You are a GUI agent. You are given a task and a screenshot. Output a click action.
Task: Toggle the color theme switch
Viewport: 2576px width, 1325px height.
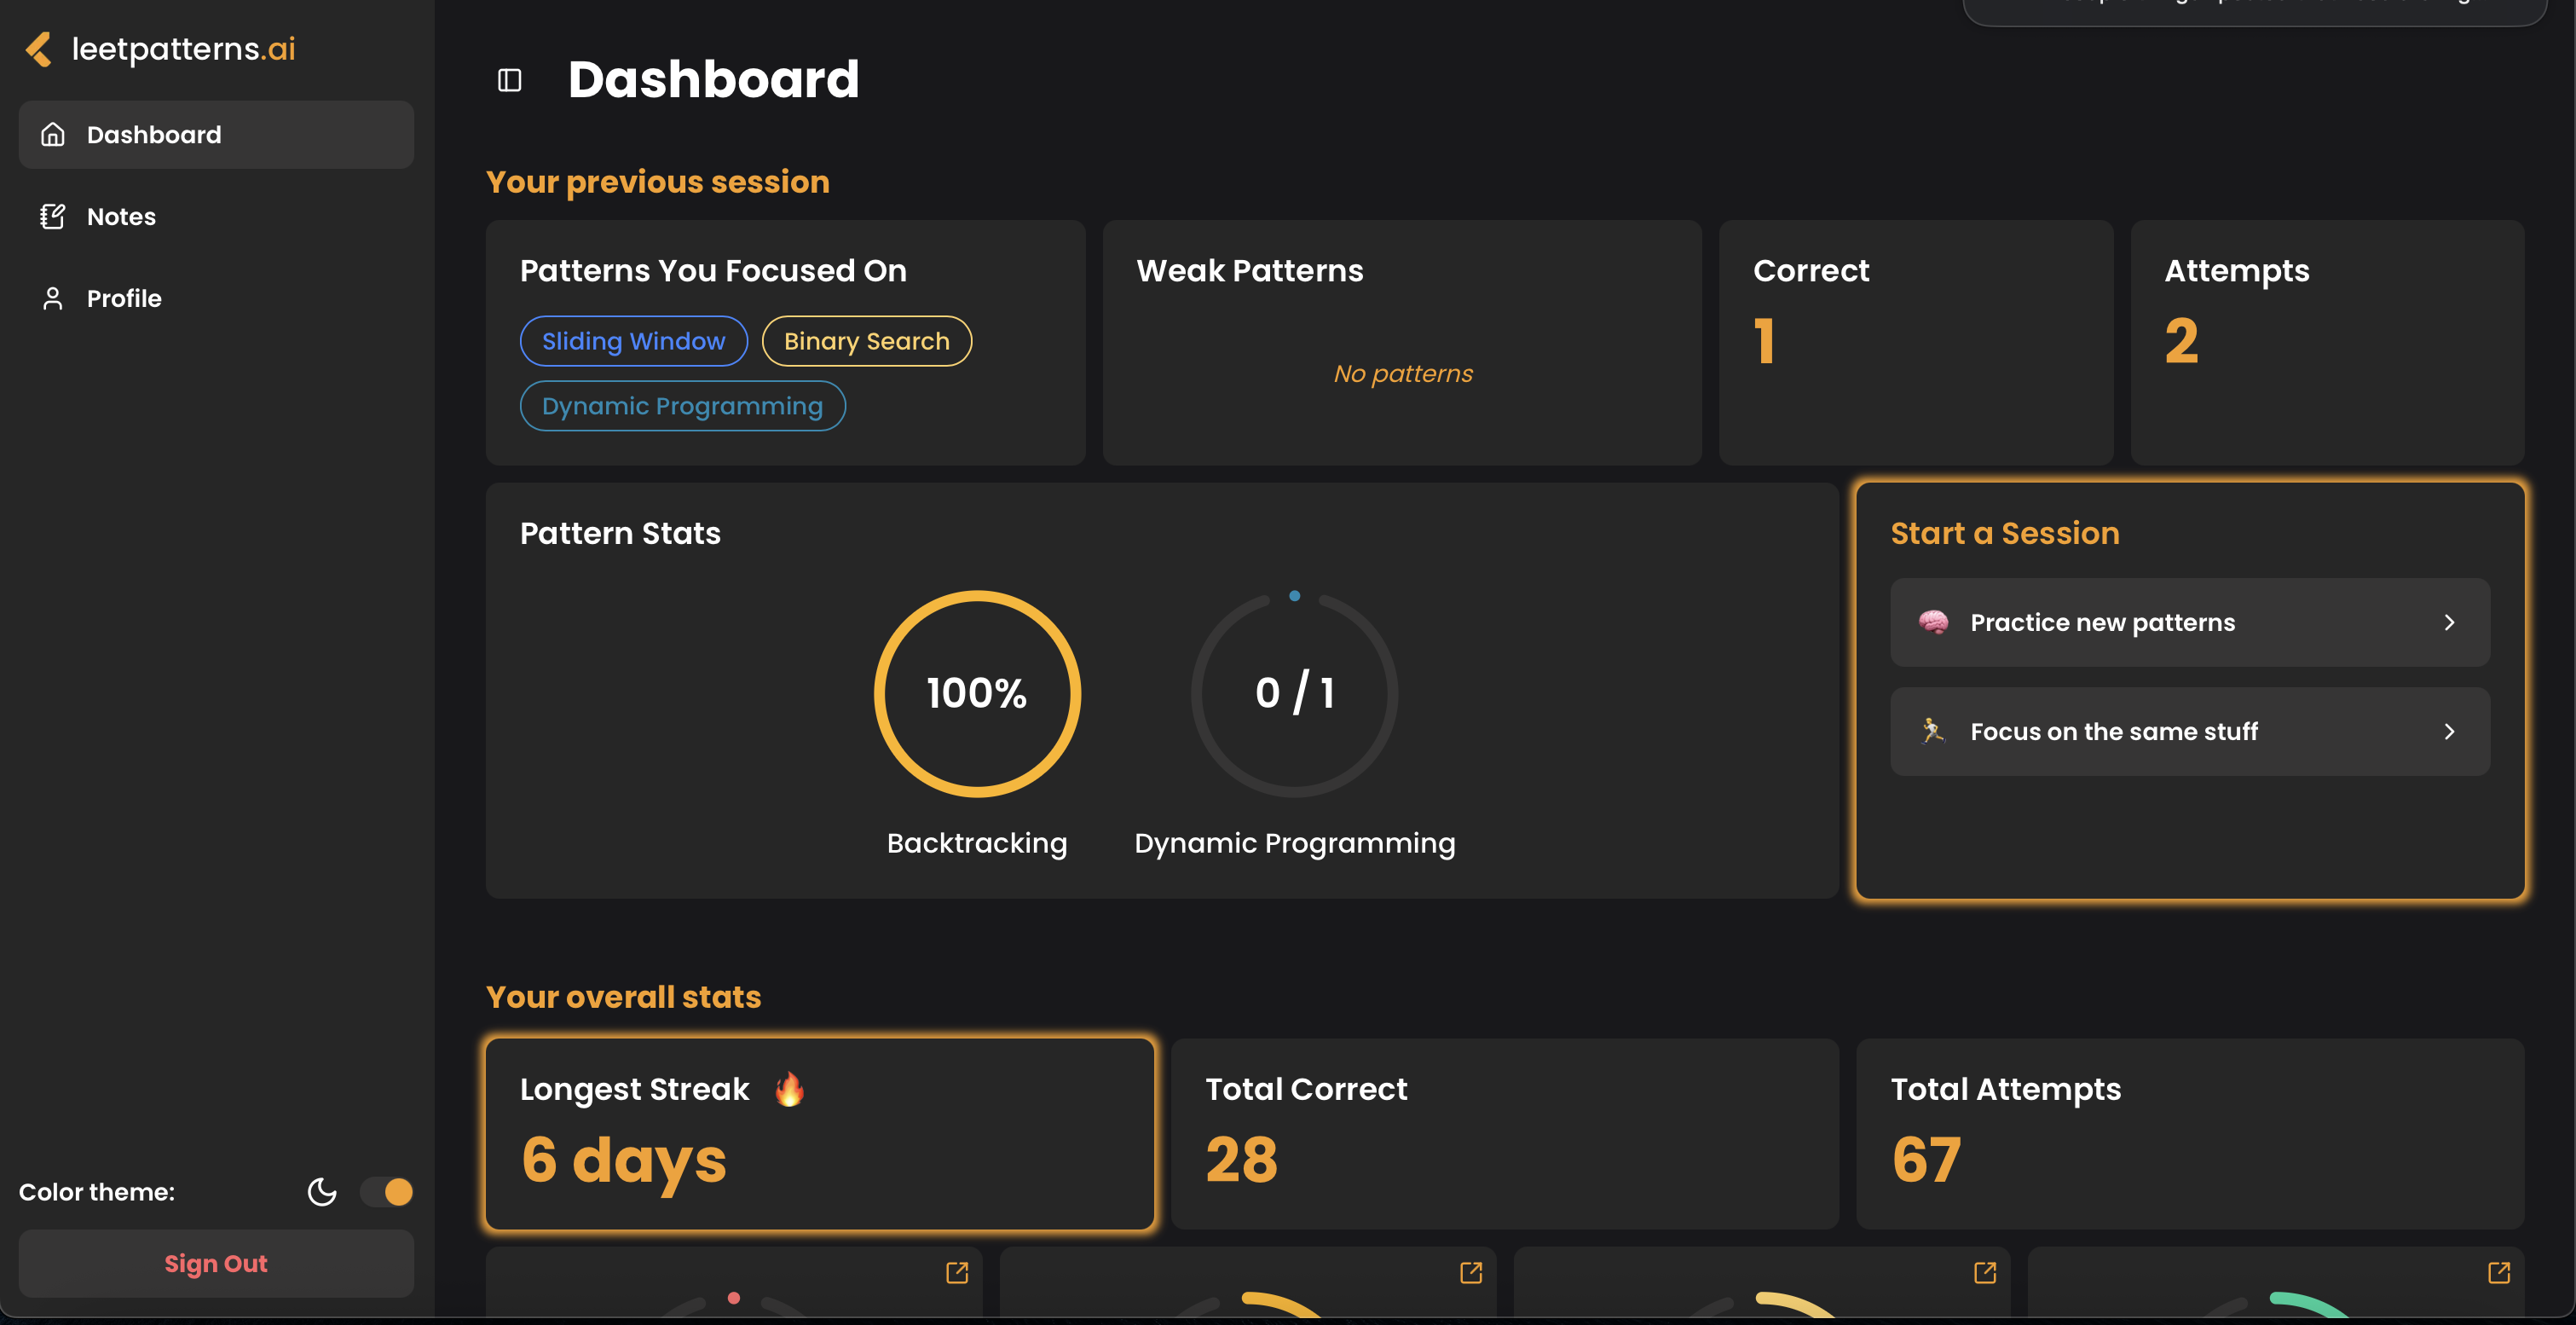click(387, 1191)
